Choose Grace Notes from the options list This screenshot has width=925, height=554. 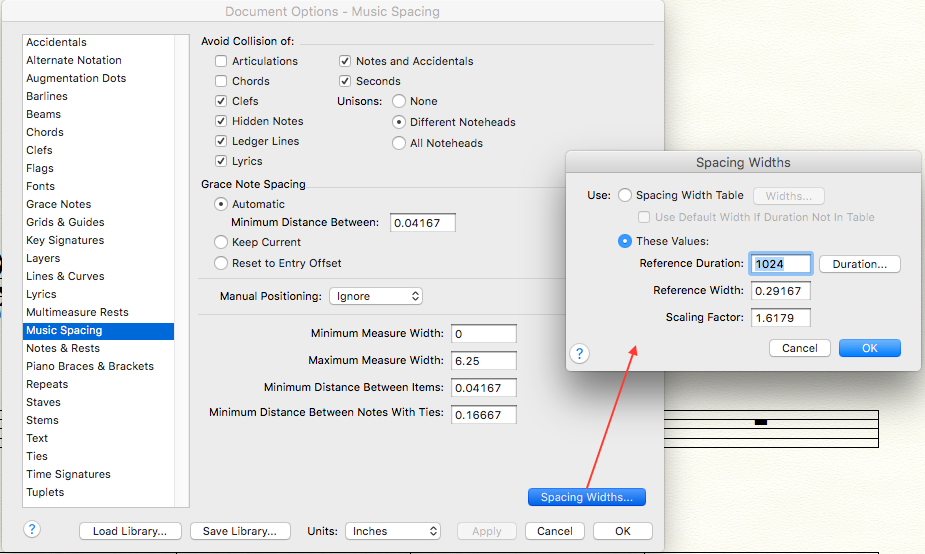click(58, 204)
